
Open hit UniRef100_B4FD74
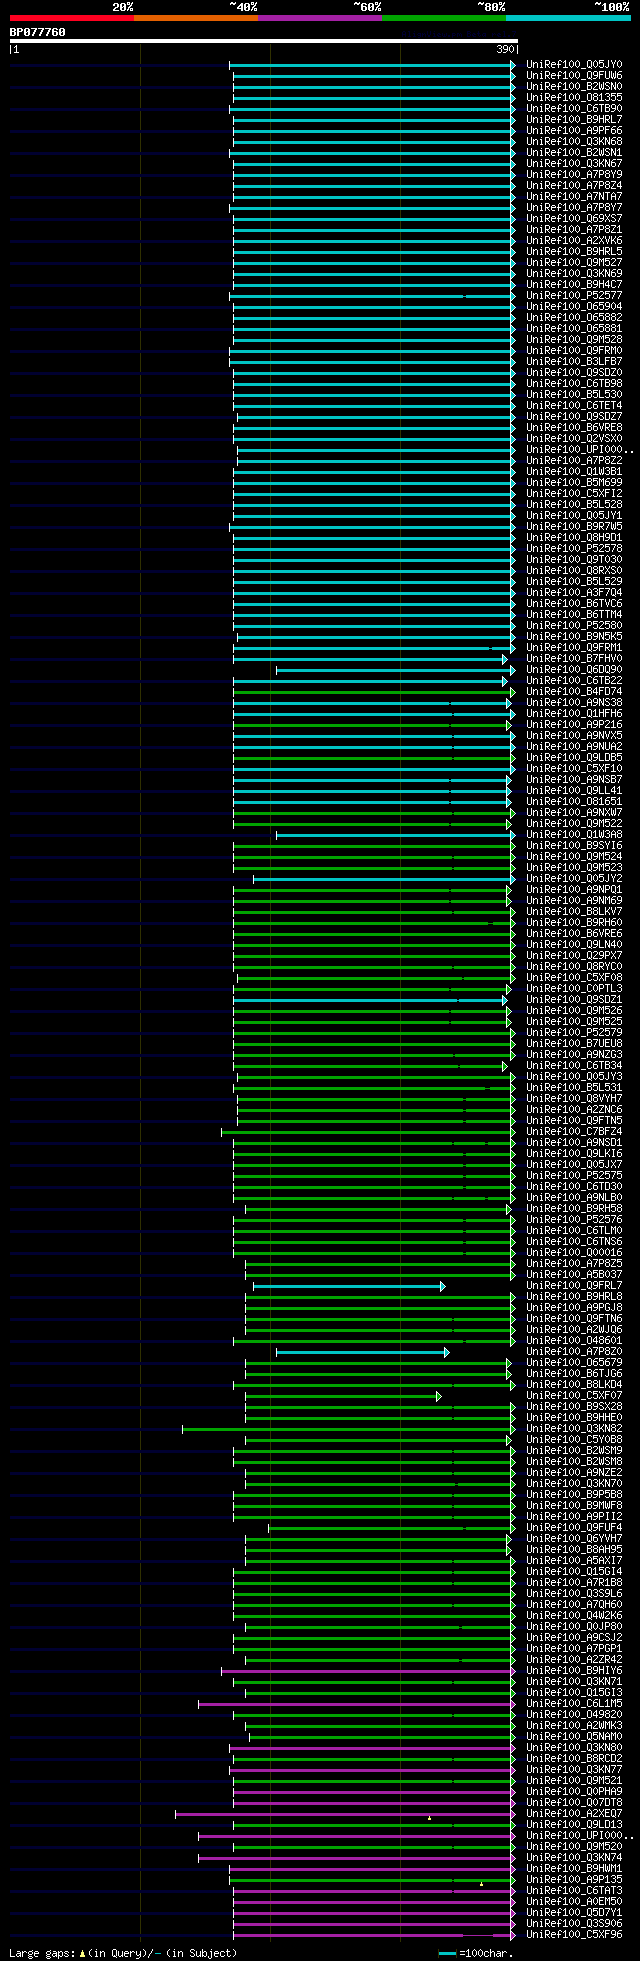574,692
